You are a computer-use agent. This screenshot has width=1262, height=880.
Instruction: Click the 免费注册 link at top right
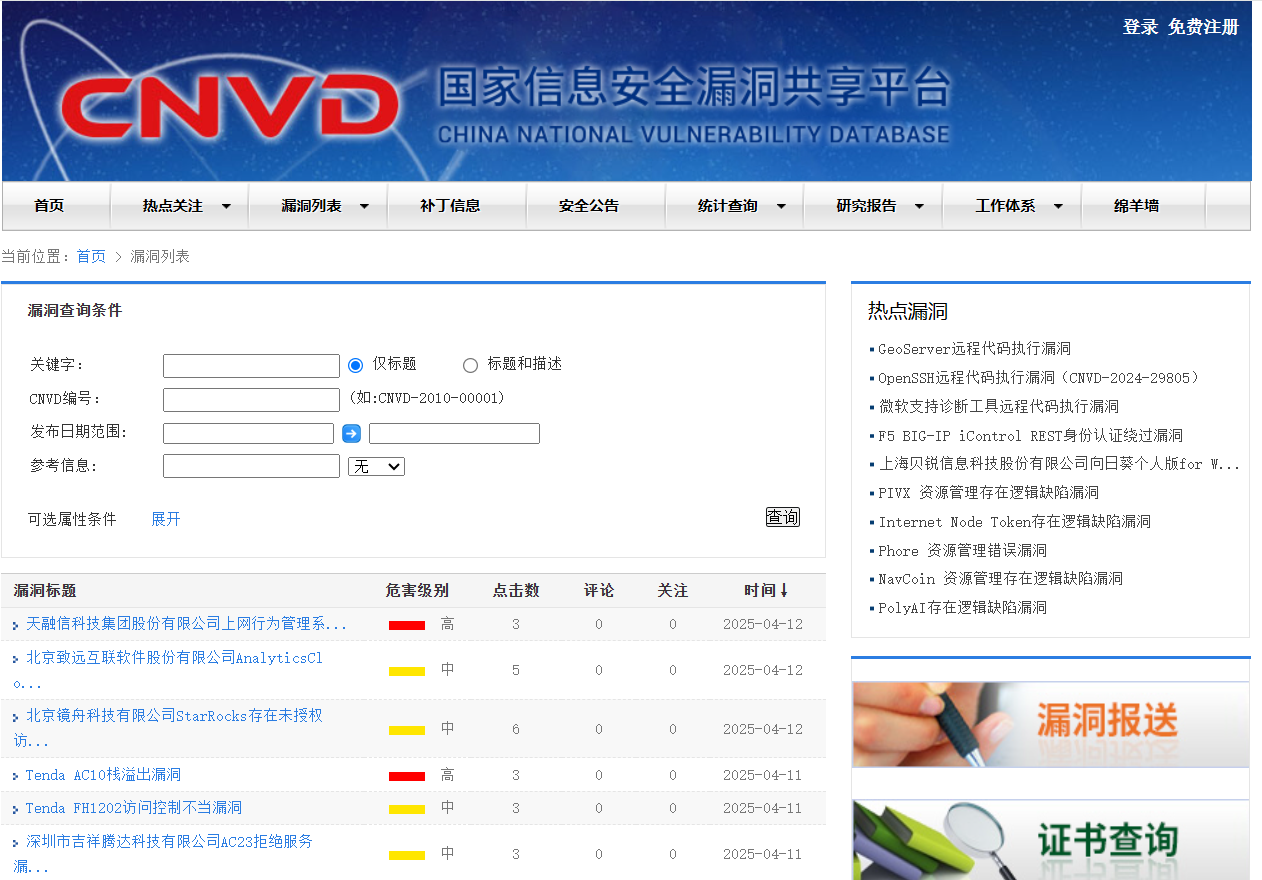(x=1204, y=27)
